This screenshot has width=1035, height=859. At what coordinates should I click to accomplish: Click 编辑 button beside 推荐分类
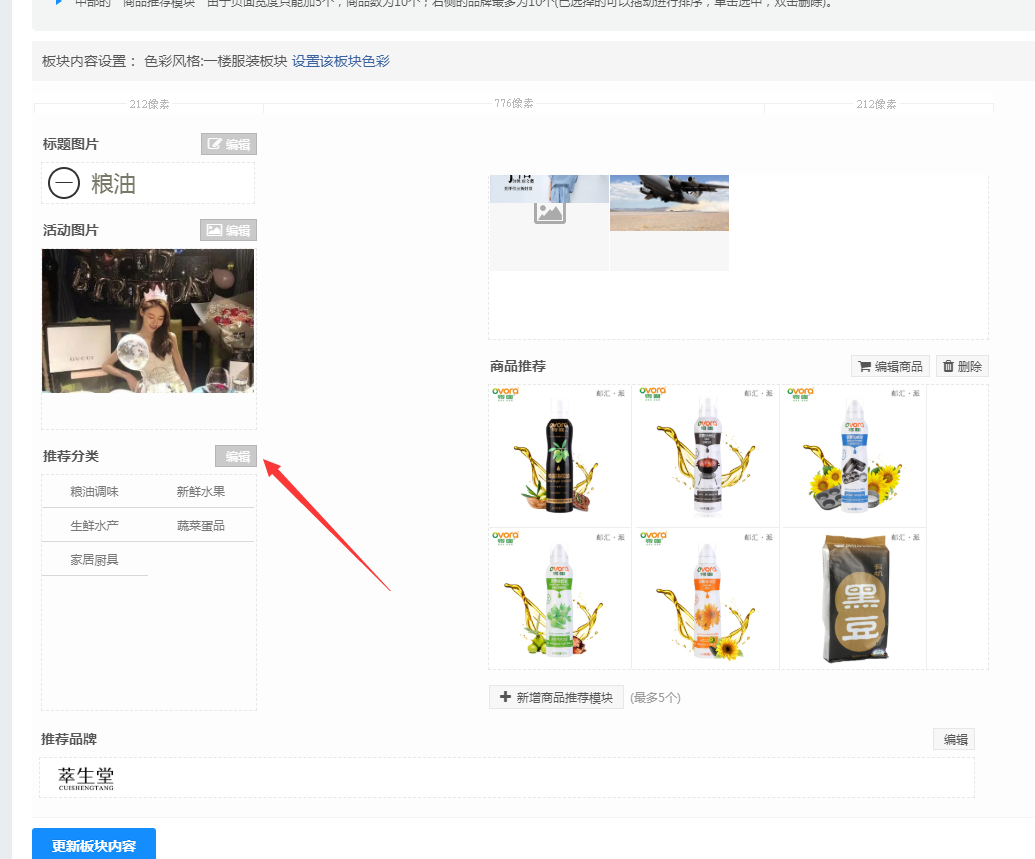(x=236, y=456)
